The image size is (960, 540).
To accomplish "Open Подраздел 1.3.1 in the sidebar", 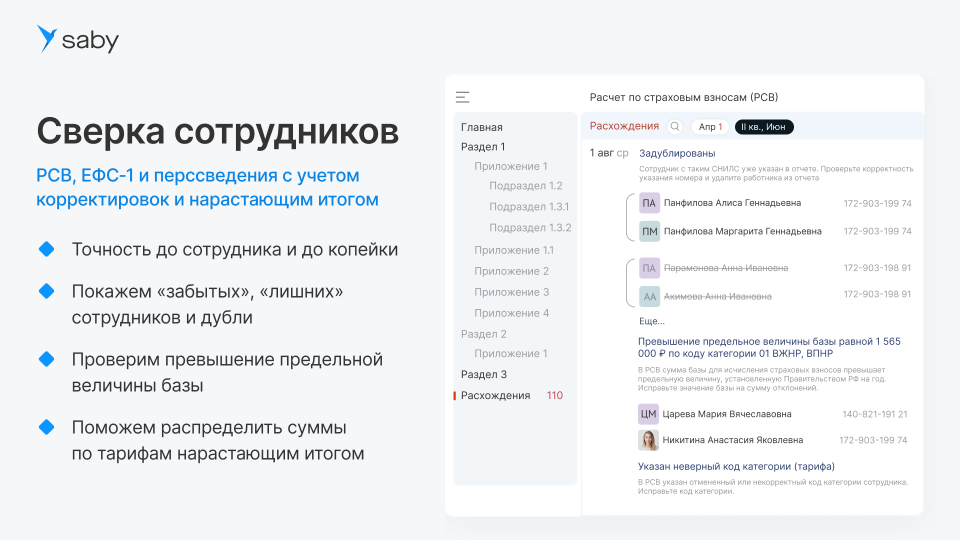I will (x=529, y=206).
